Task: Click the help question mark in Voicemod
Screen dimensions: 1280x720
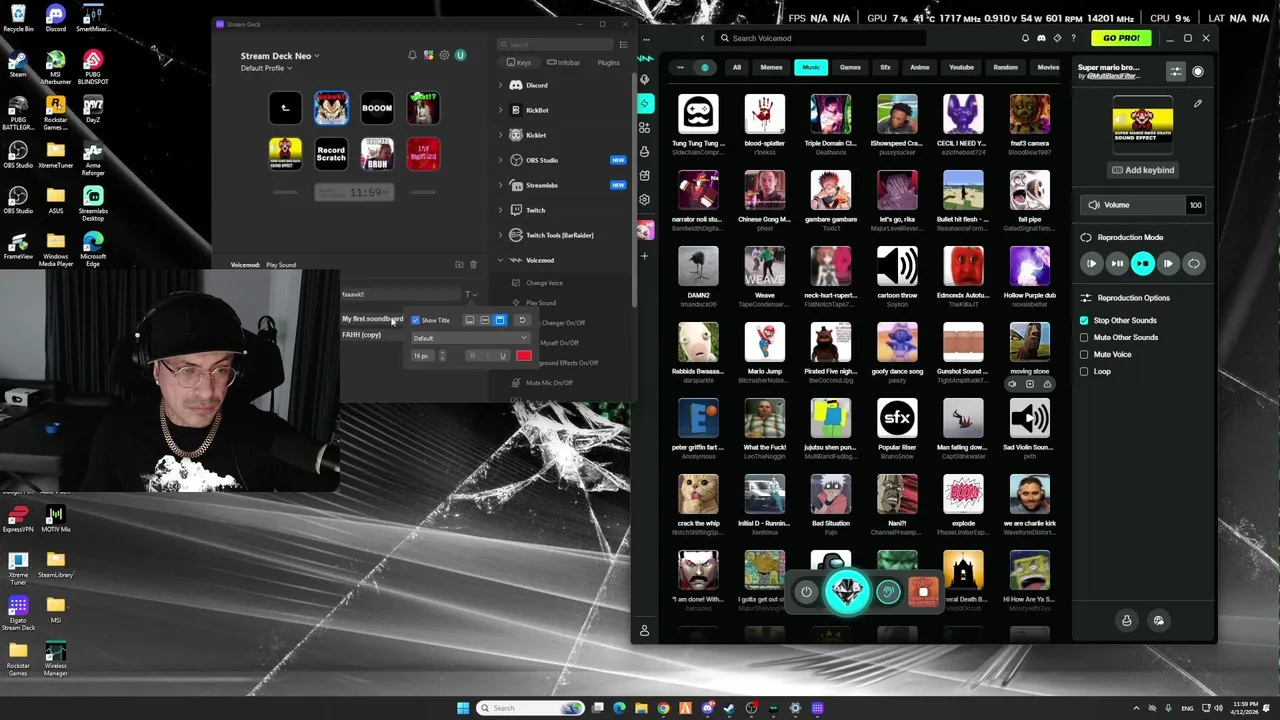Action: [x=1074, y=38]
